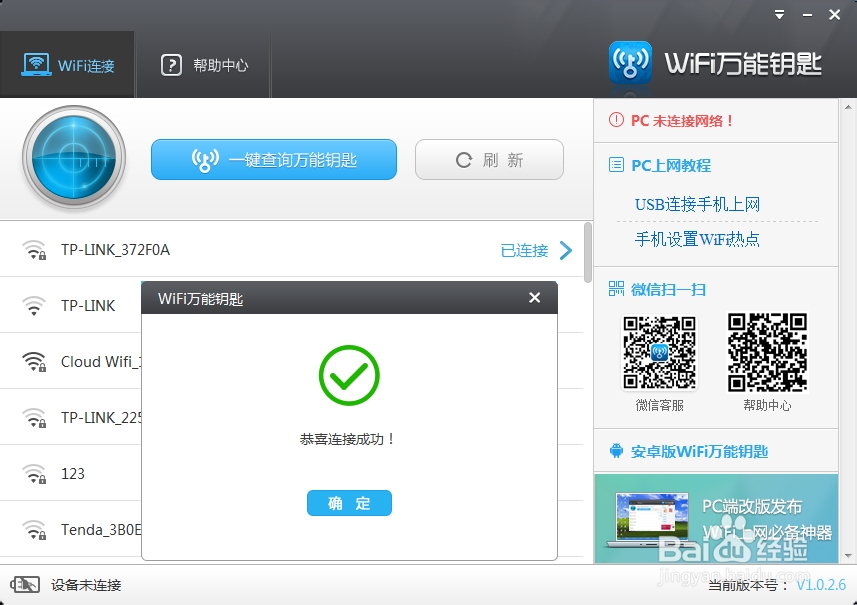Click the TP-LINK_372F0A signal icon
This screenshot has width=857, height=605.
coord(34,250)
